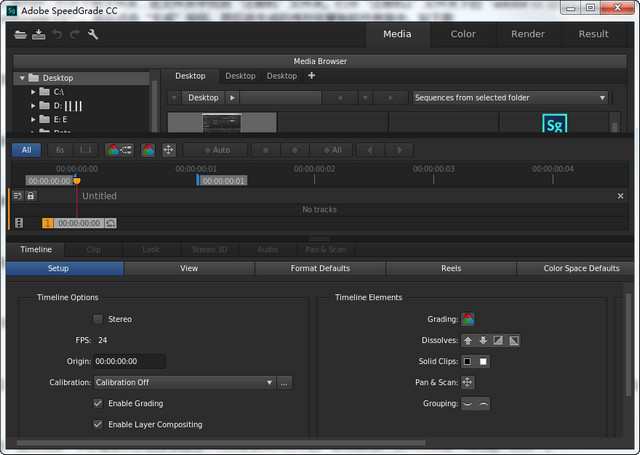Open preferences with the wrench icon

click(93, 34)
